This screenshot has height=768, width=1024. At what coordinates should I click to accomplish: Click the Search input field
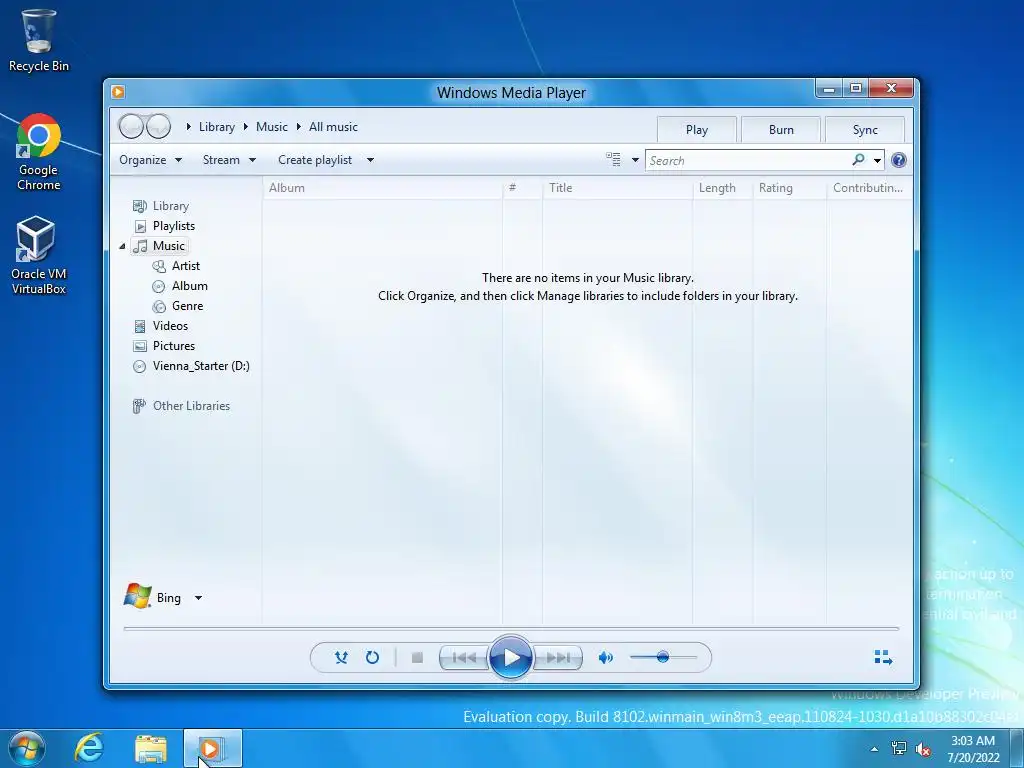click(x=748, y=160)
